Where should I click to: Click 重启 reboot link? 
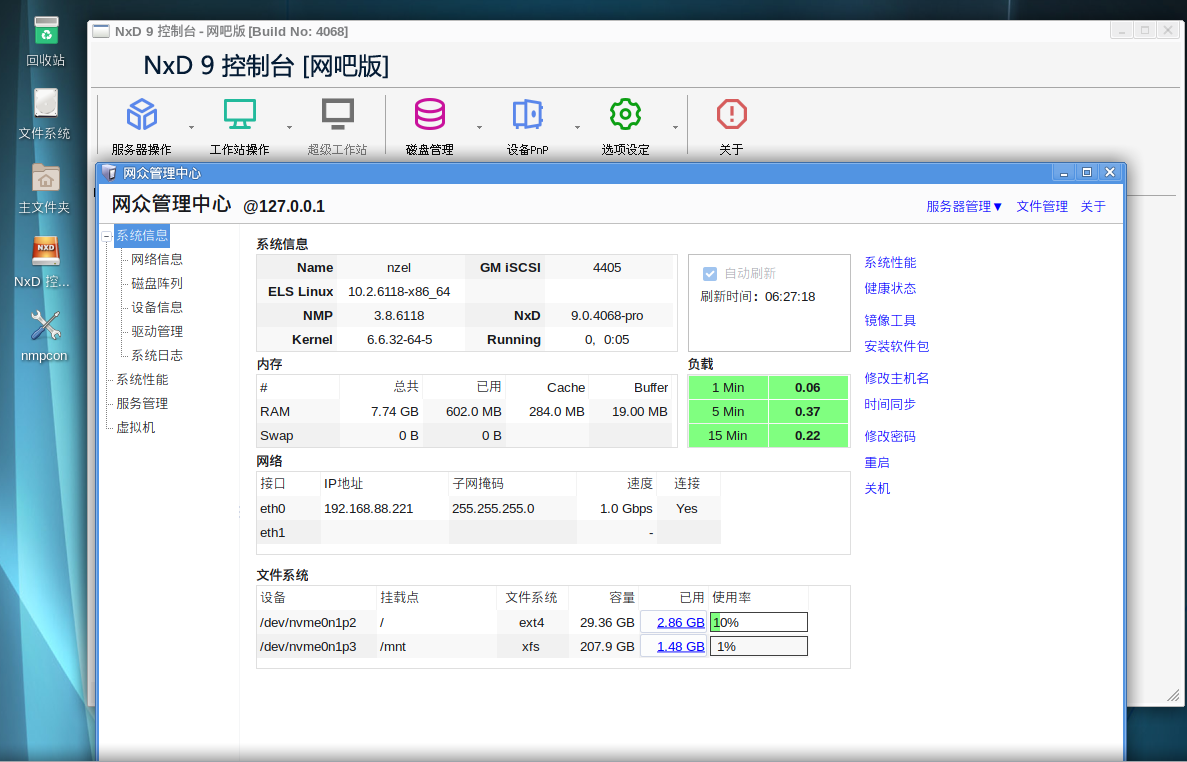point(877,462)
